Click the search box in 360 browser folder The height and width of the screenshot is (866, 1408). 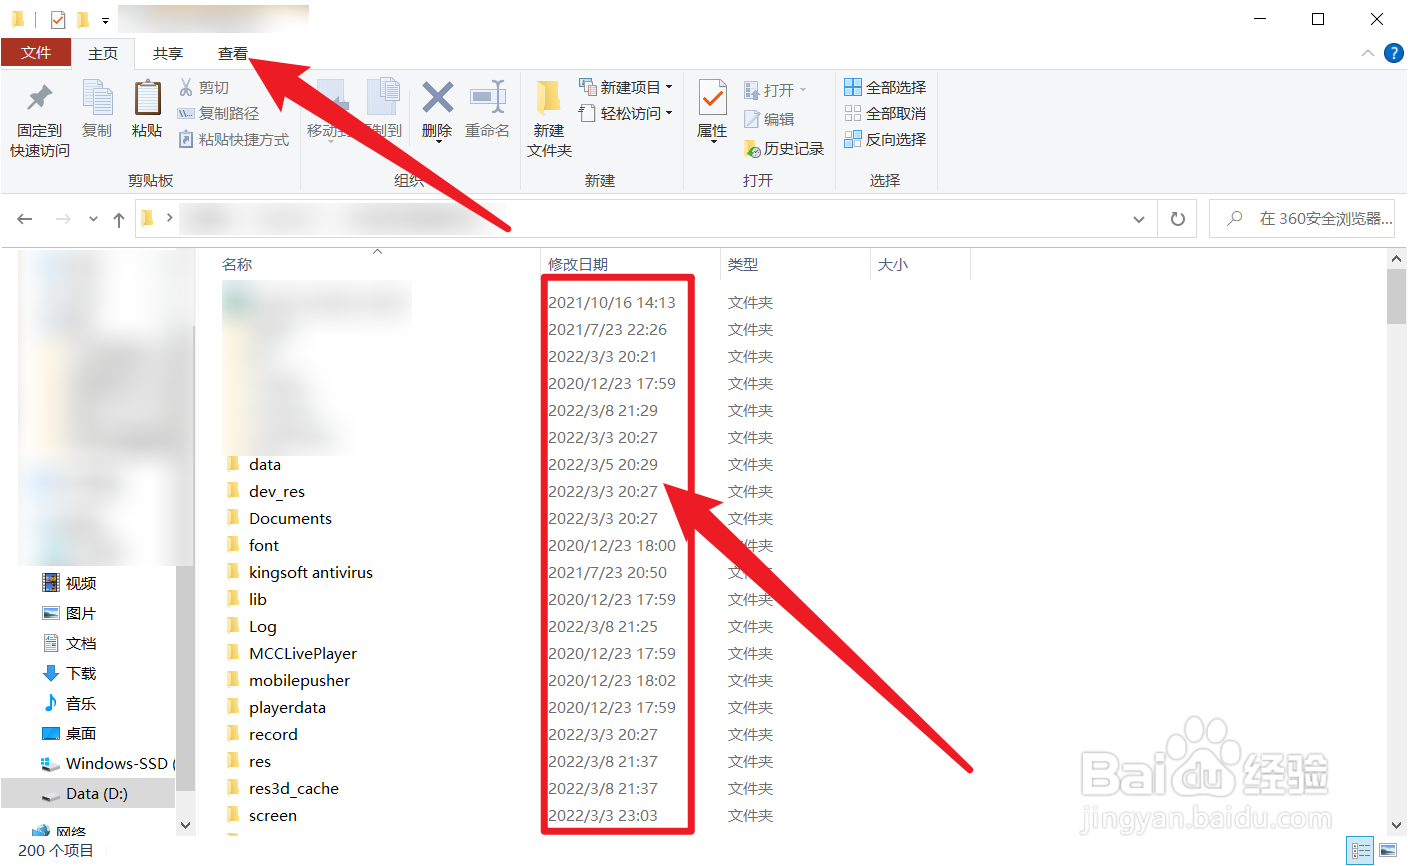coord(1302,219)
